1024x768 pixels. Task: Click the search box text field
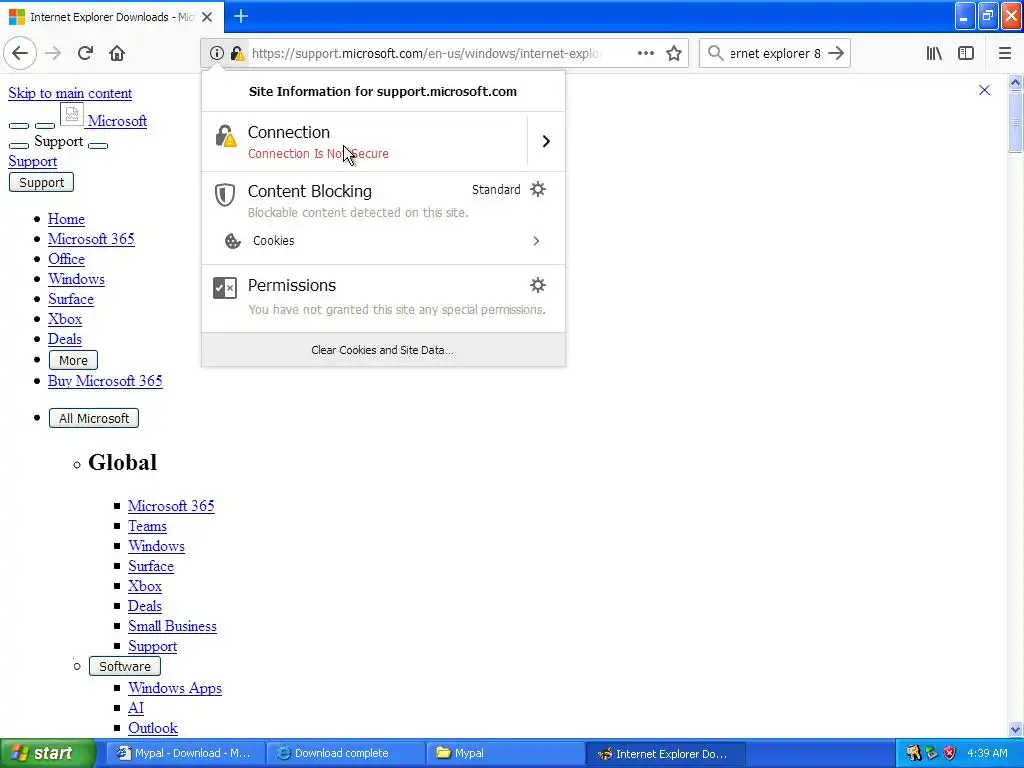pos(775,53)
